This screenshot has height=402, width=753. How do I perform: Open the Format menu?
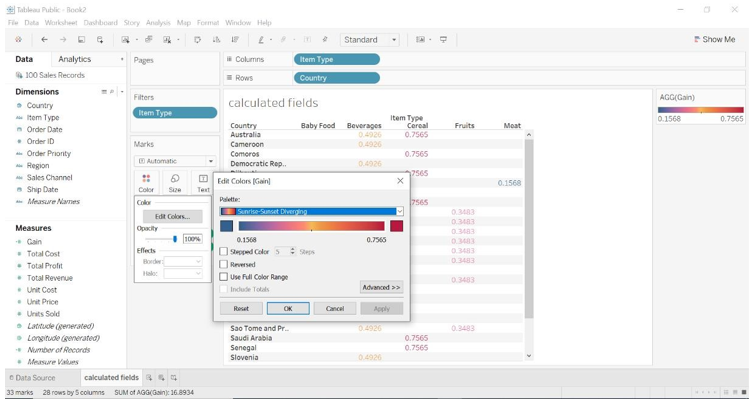(x=208, y=23)
